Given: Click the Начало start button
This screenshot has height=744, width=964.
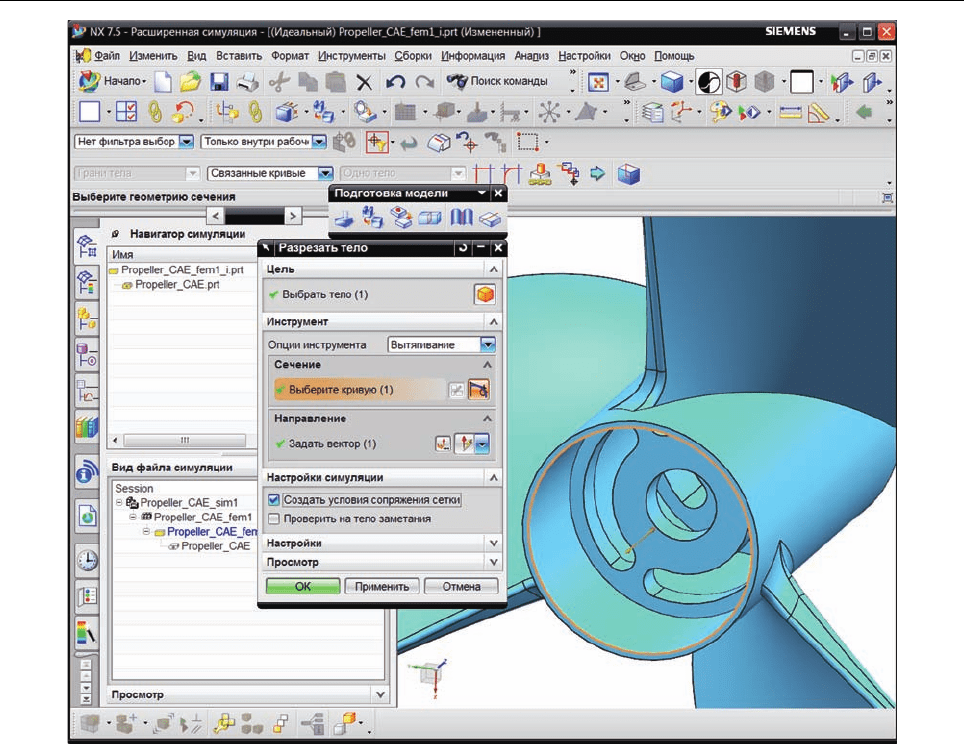Looking at the screenshot, I should point(113,81).
